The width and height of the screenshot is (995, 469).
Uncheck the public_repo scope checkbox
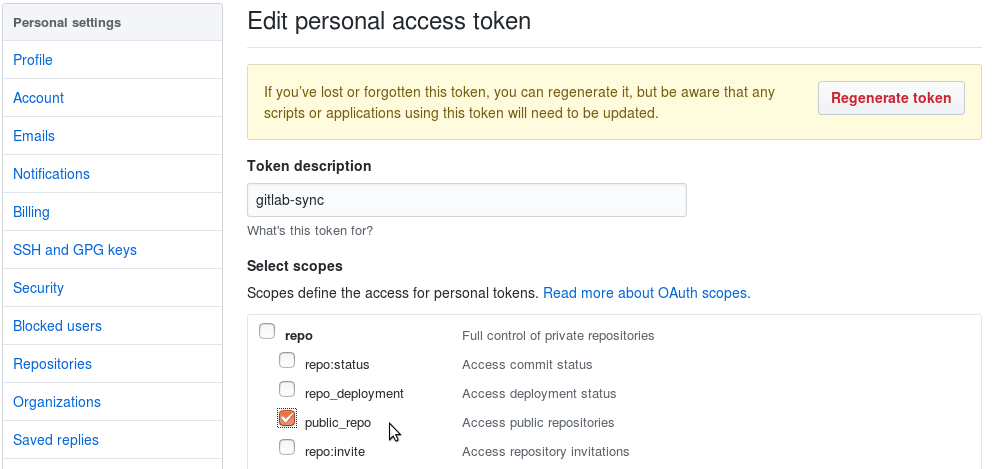[x=287, y=418]
